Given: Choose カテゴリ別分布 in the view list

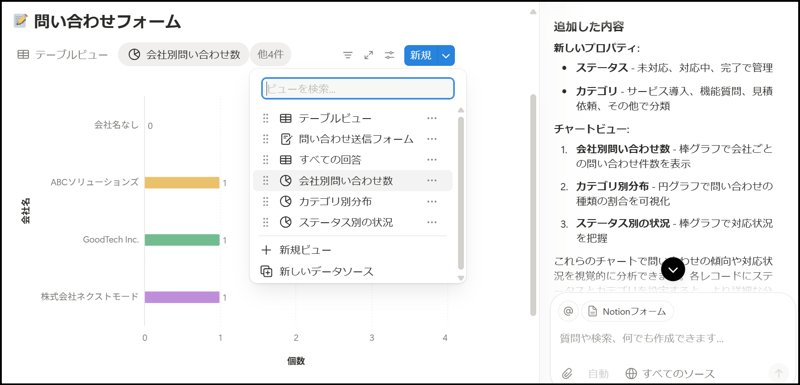Looking at the screenshot, I should point(353,201).
